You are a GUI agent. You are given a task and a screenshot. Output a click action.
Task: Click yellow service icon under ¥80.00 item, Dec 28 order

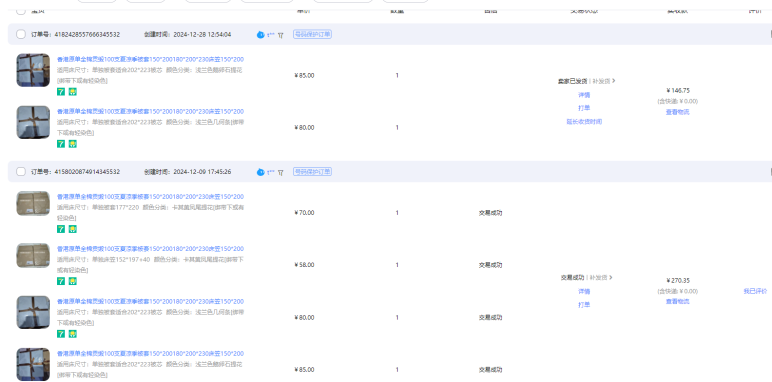[72, 144]
